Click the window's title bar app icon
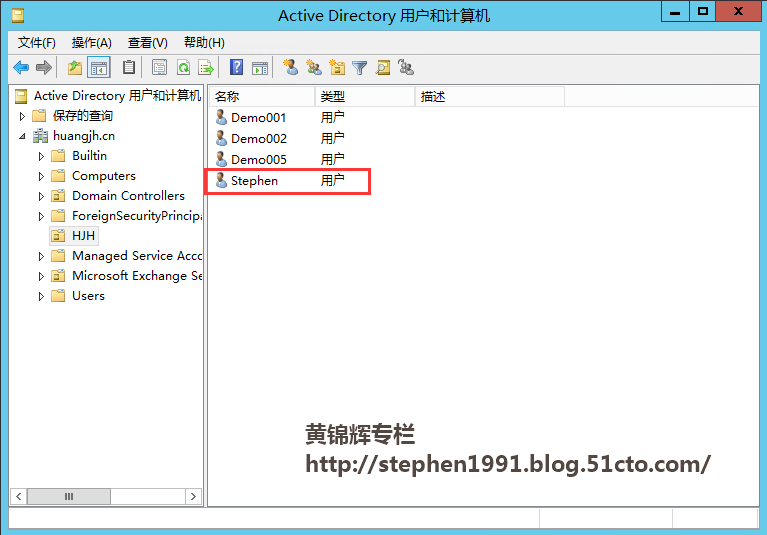The width and height of the screenshot is (767, 535). [18, 16]
